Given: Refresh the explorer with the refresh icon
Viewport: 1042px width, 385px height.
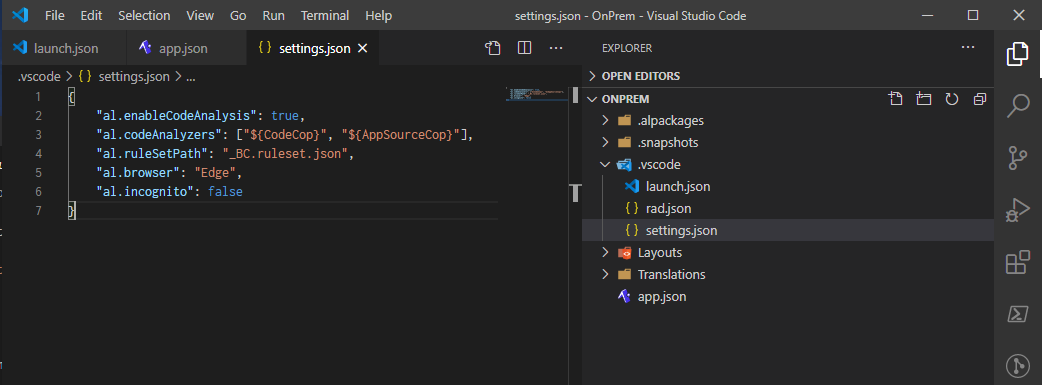Looking at the screenshot, I should pyautogui.click(x=952, y=99).
